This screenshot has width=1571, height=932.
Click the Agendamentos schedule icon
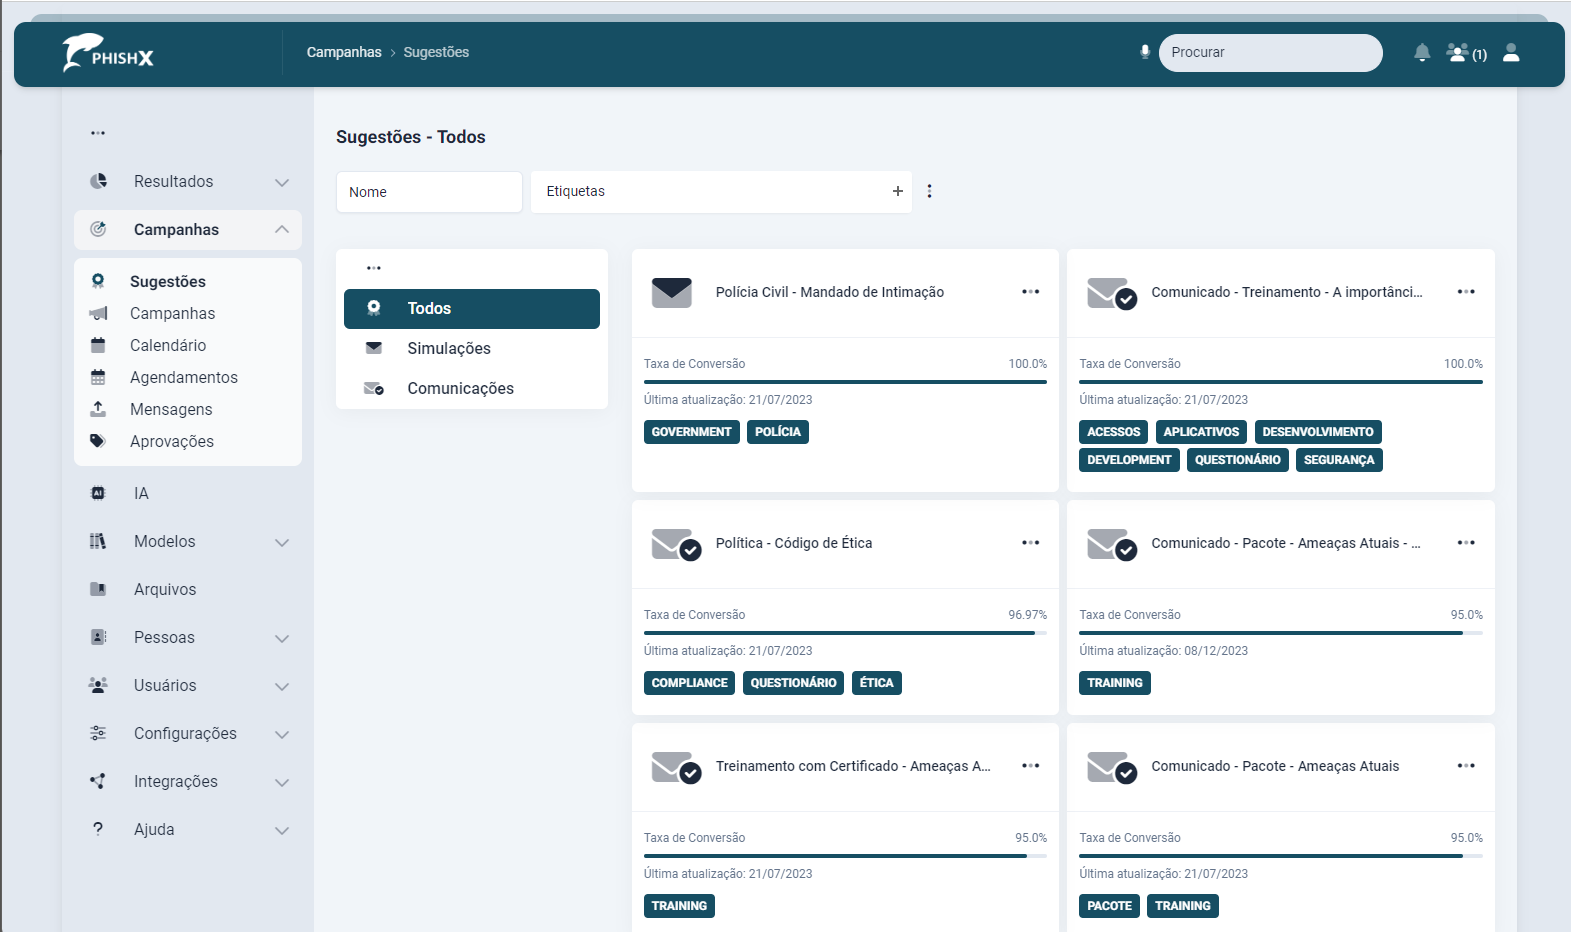[98, 377]
